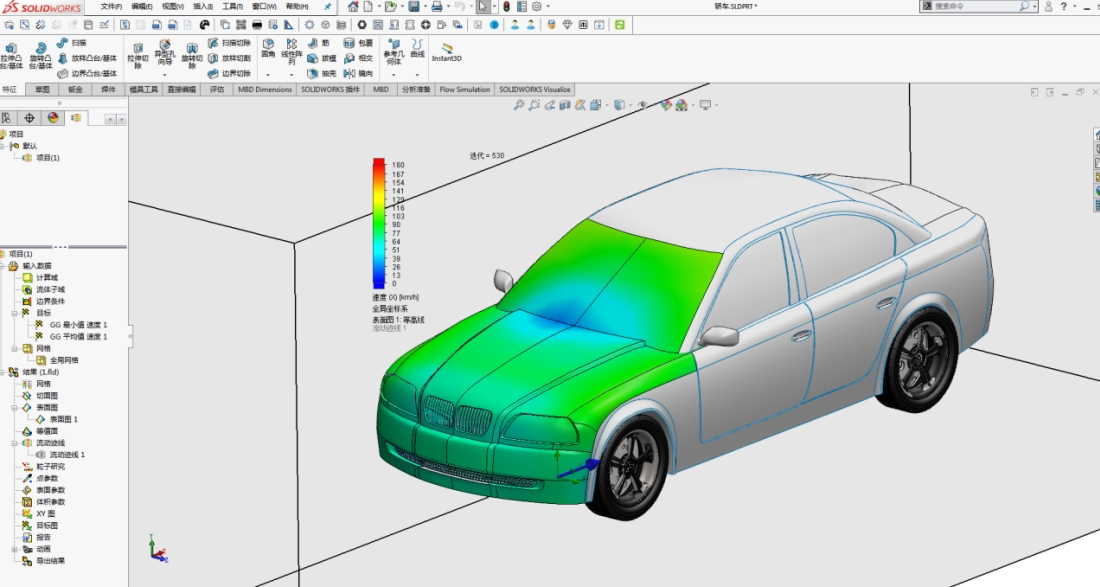
Task: Select the 相交 intersect tool
Action: pos(358,58)
